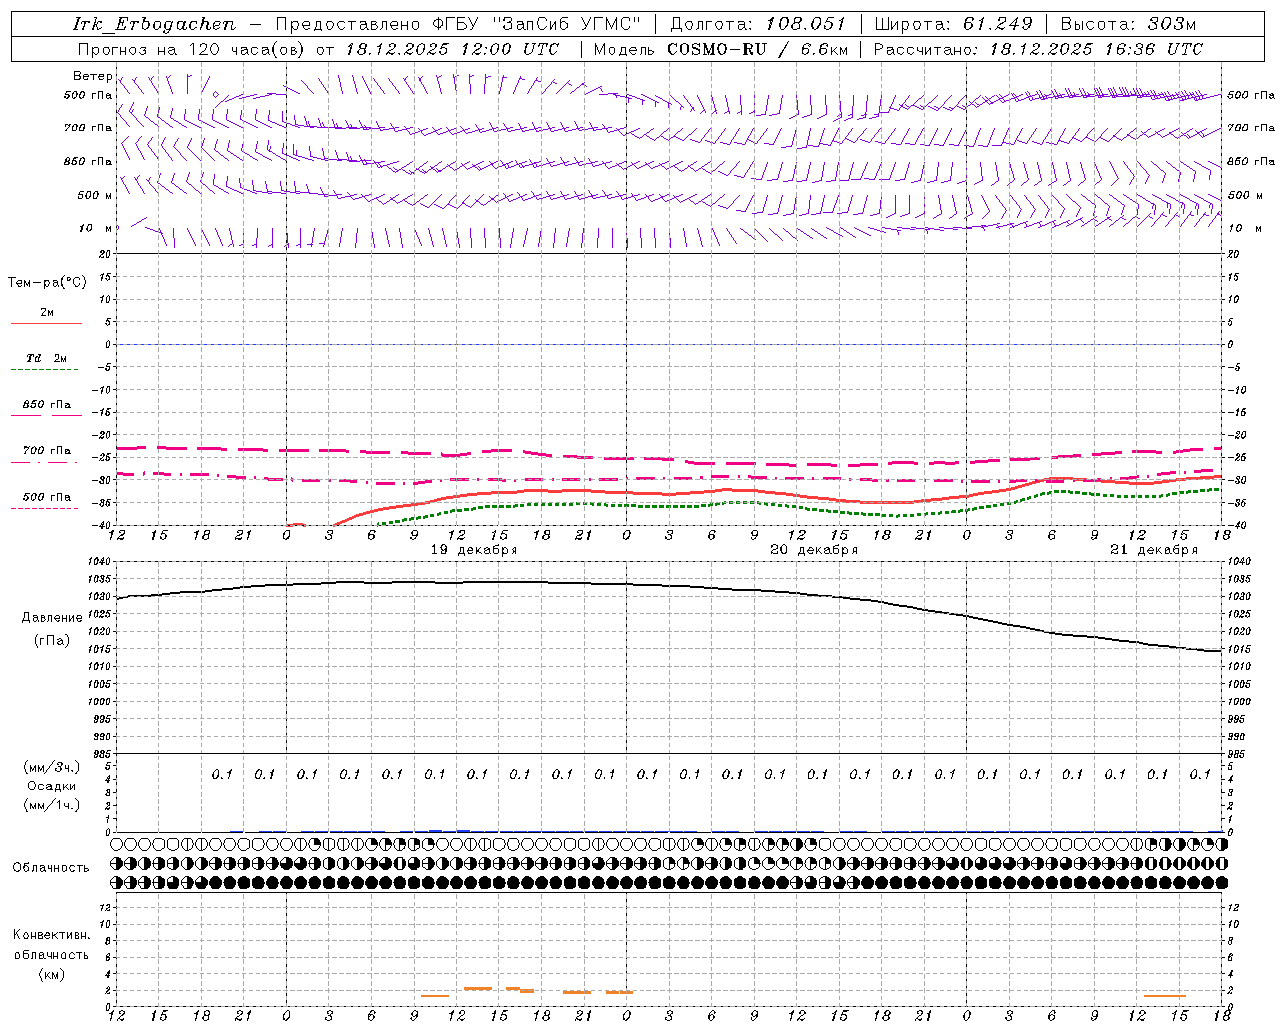
Task: Click the station name Irk_Erbogachen in the title
Action: (x=154, y=24)
